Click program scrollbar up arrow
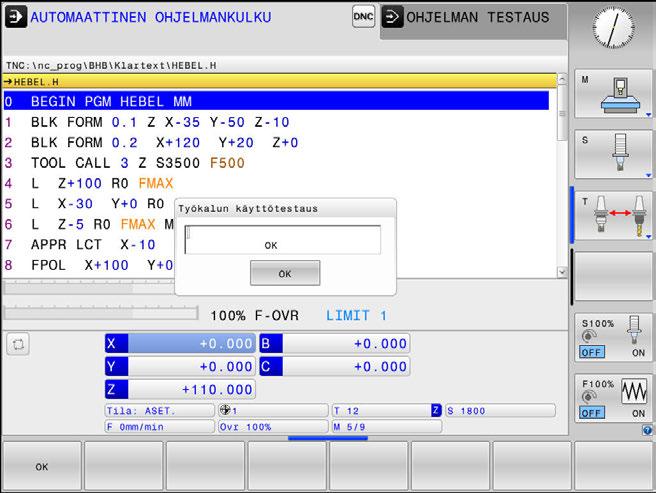656x493 pixels. tap(562, 78)
